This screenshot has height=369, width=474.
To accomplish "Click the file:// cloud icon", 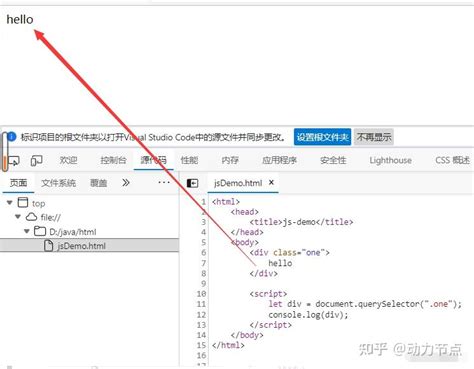I will point(31,217).
